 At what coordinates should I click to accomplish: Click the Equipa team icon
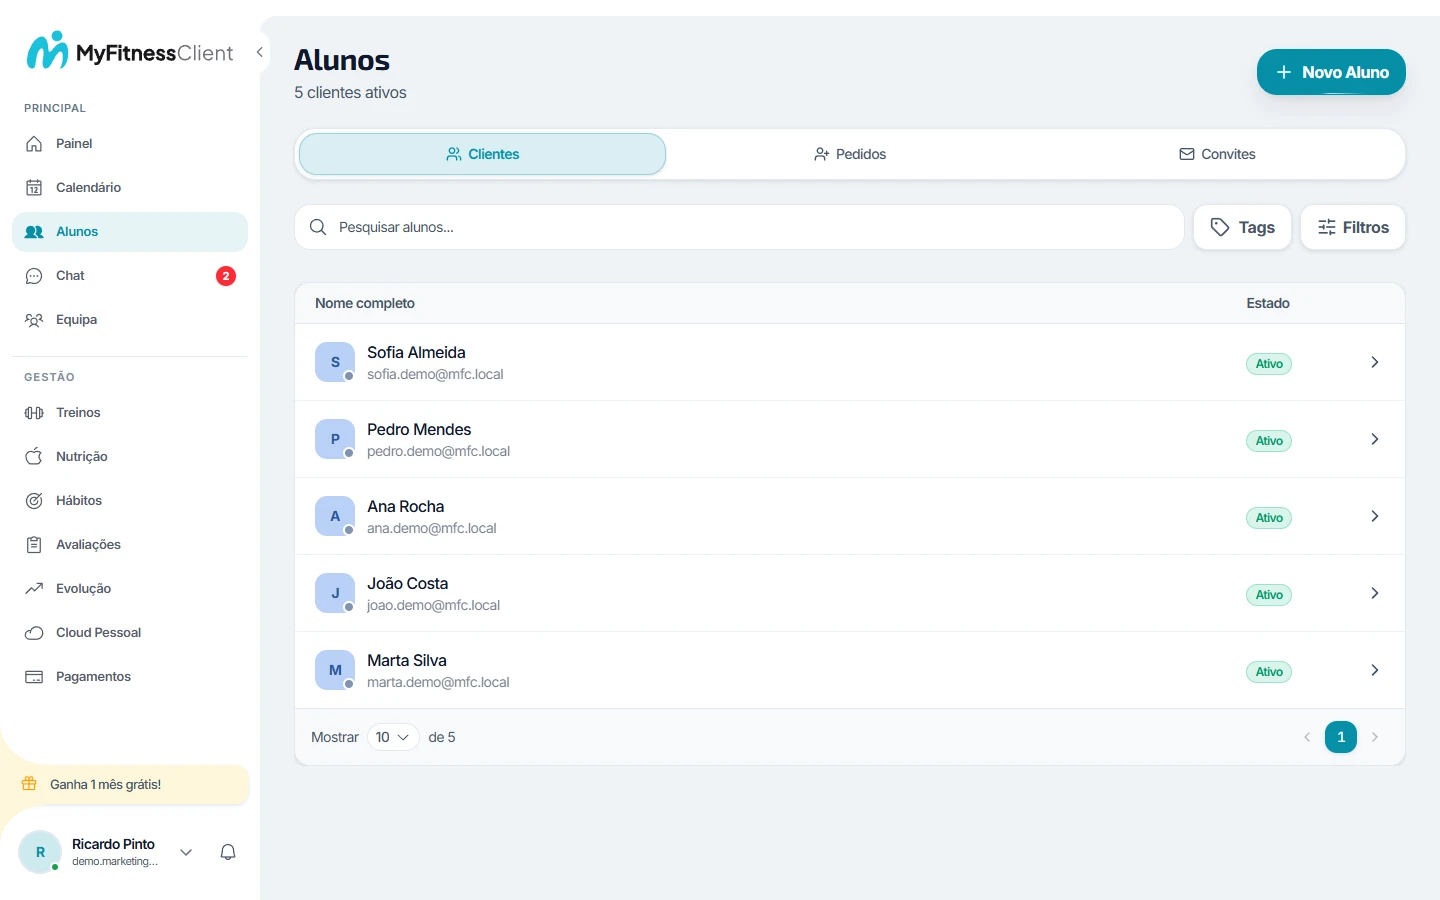pyautogui.click(x=34, y=320)
